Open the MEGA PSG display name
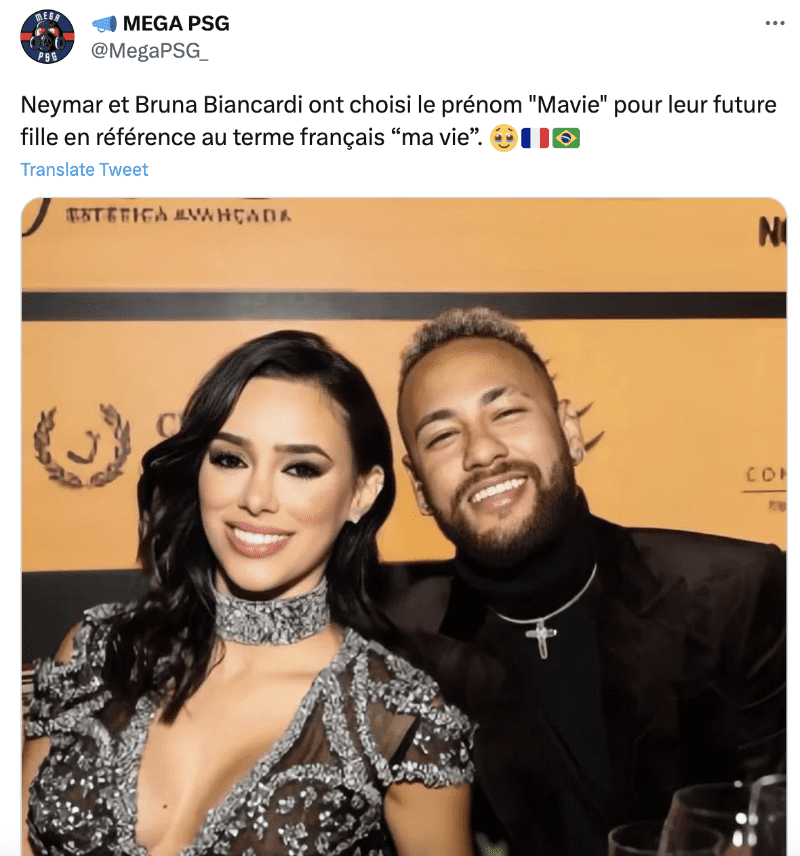 176,23
